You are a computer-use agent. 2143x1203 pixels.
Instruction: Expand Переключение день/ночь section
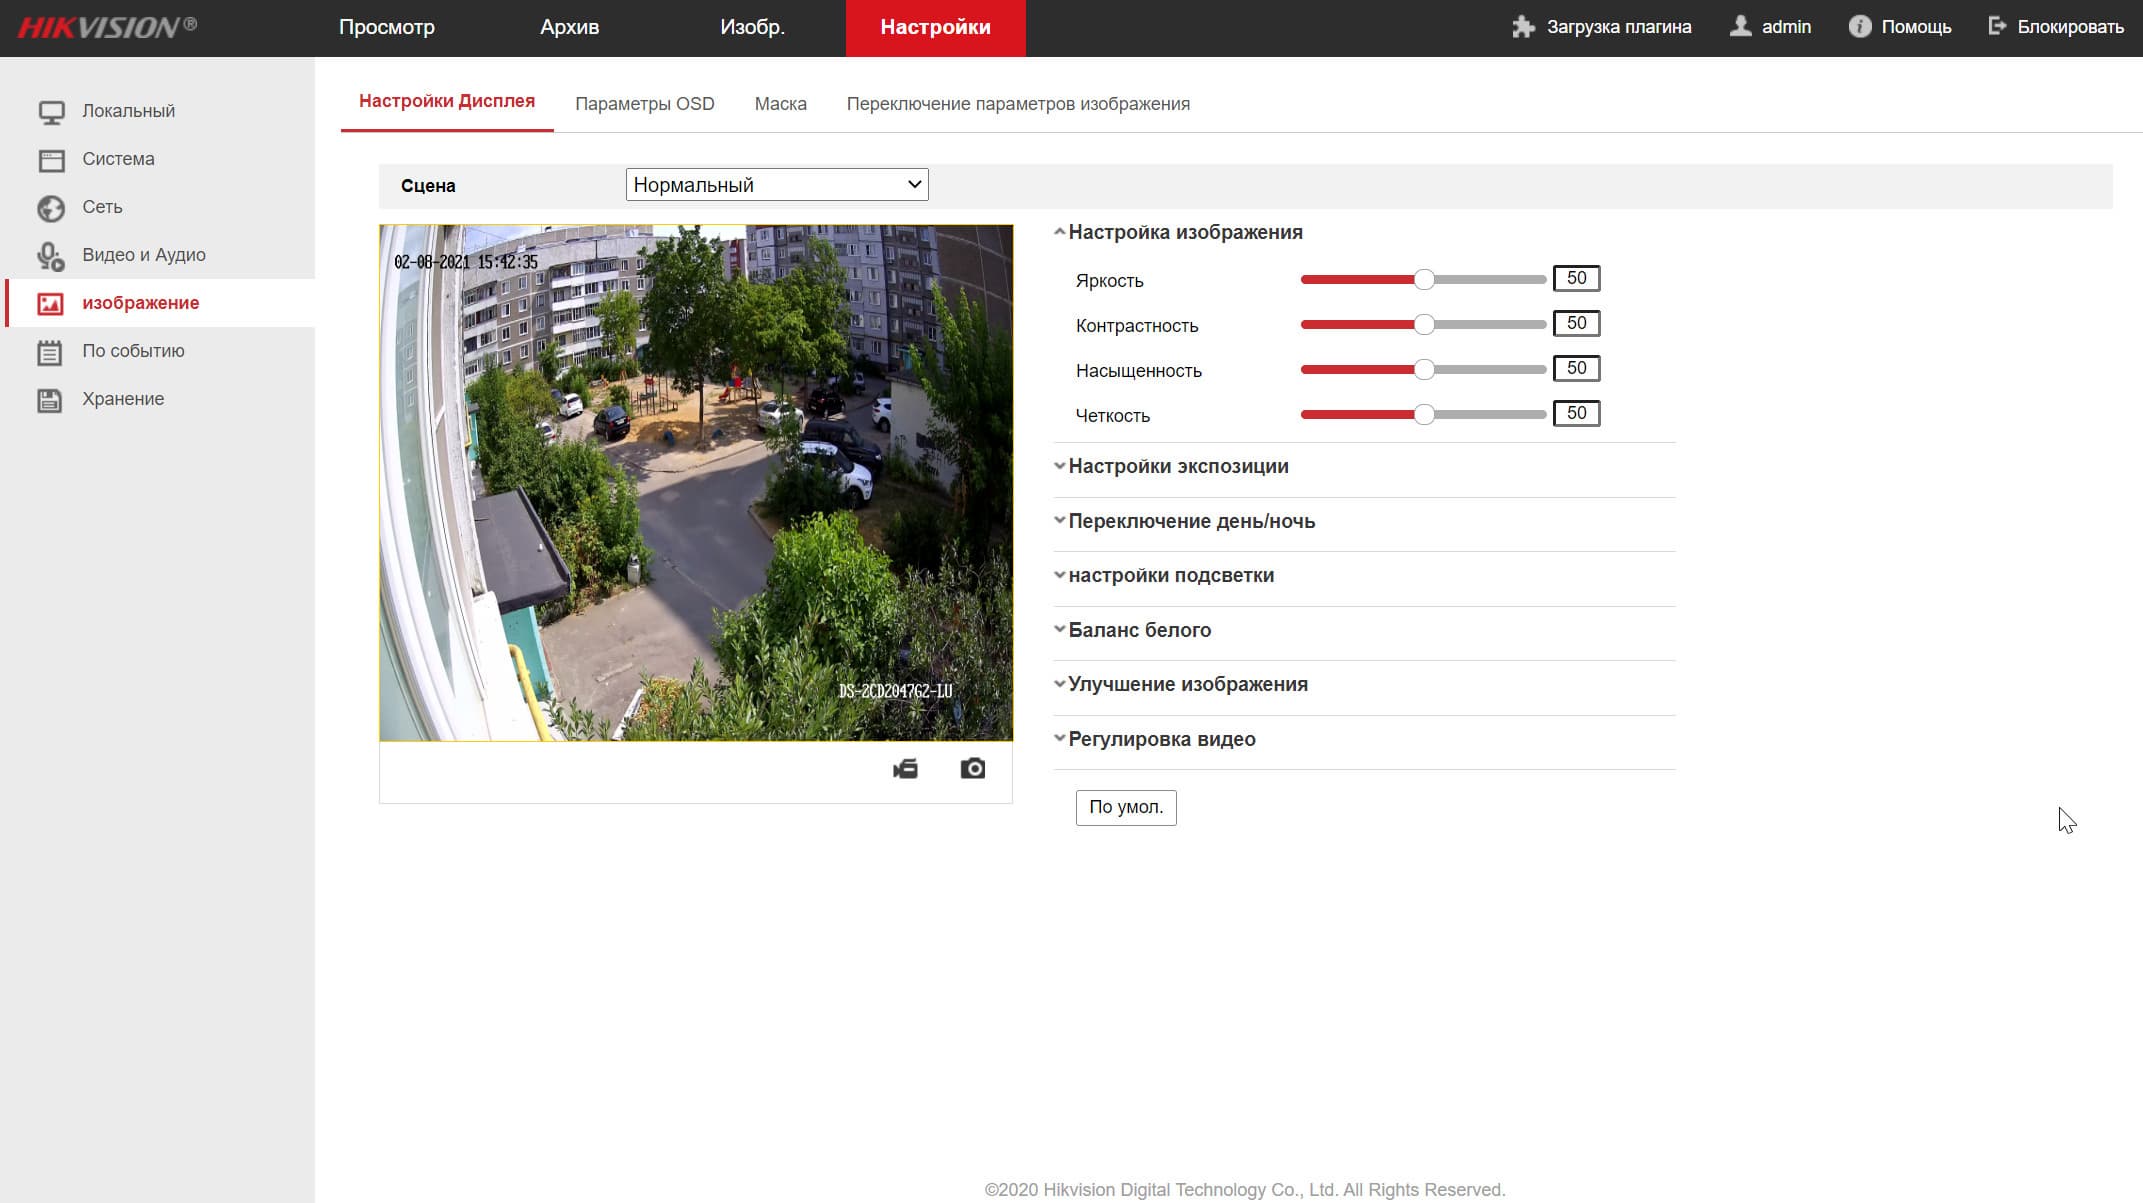pyautogui.click(x=1190, y=521)
